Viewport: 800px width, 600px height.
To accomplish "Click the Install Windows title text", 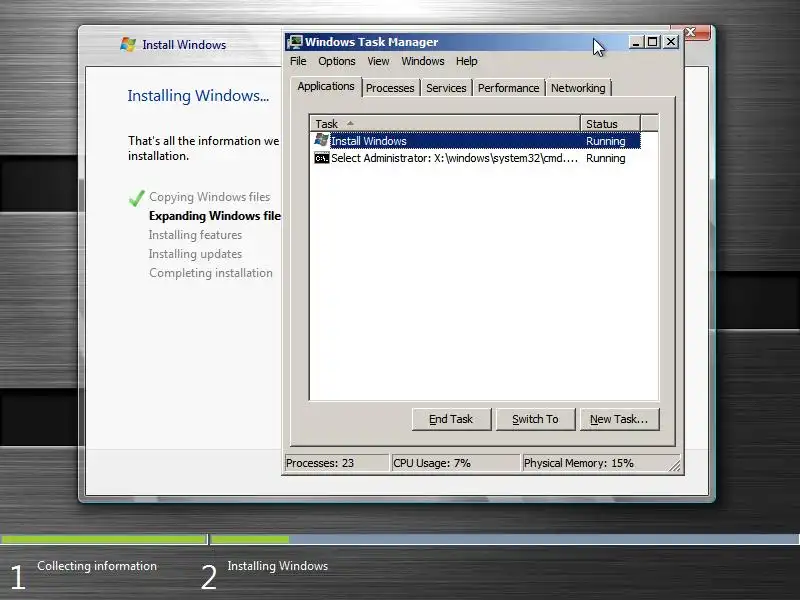I will click(184, 45).
